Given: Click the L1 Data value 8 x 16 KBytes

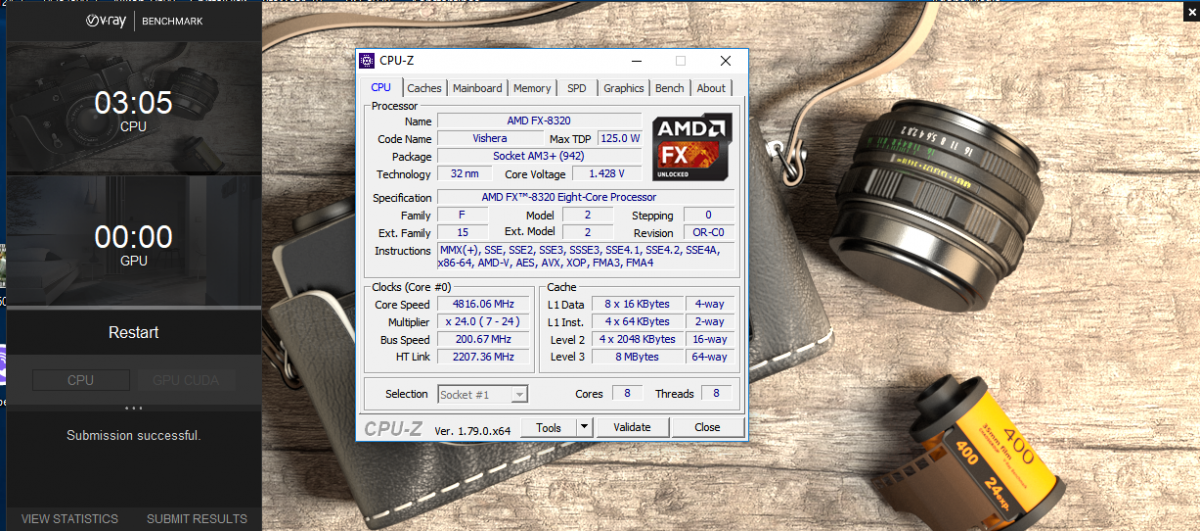Looking at the screenshot, I should click(x=637, y=304).
